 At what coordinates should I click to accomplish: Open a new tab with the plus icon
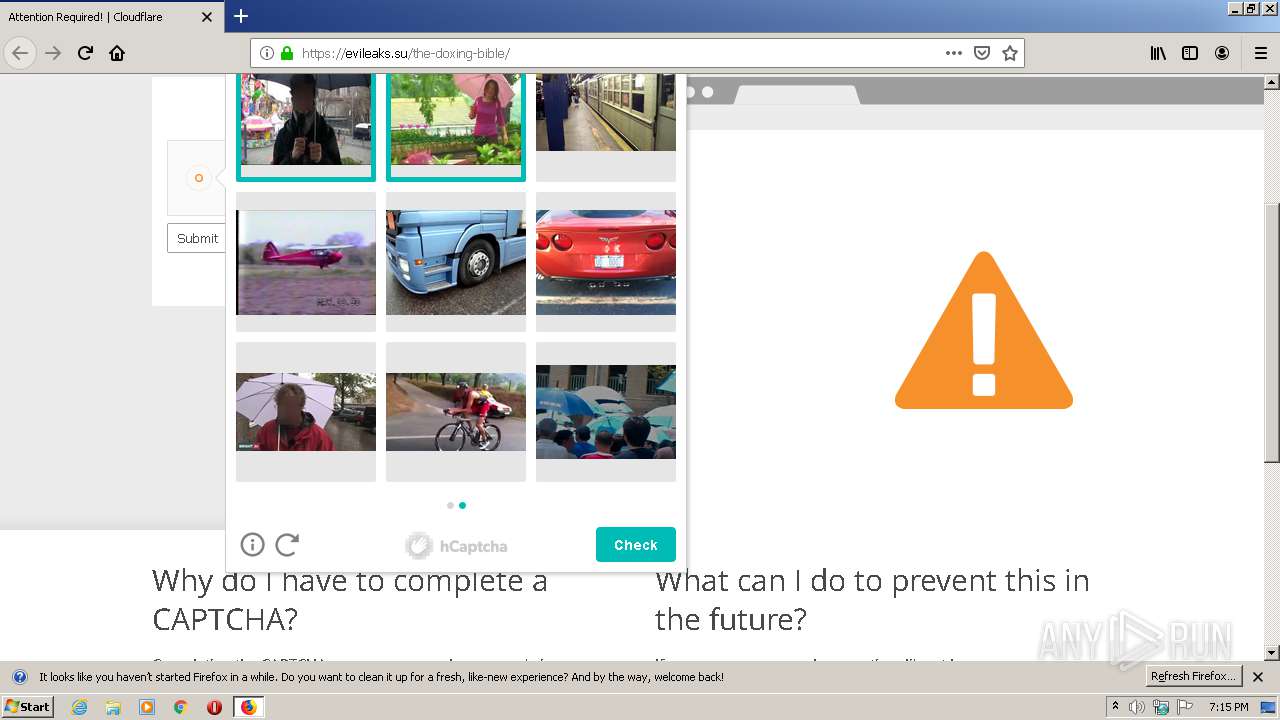coord(241,16)
